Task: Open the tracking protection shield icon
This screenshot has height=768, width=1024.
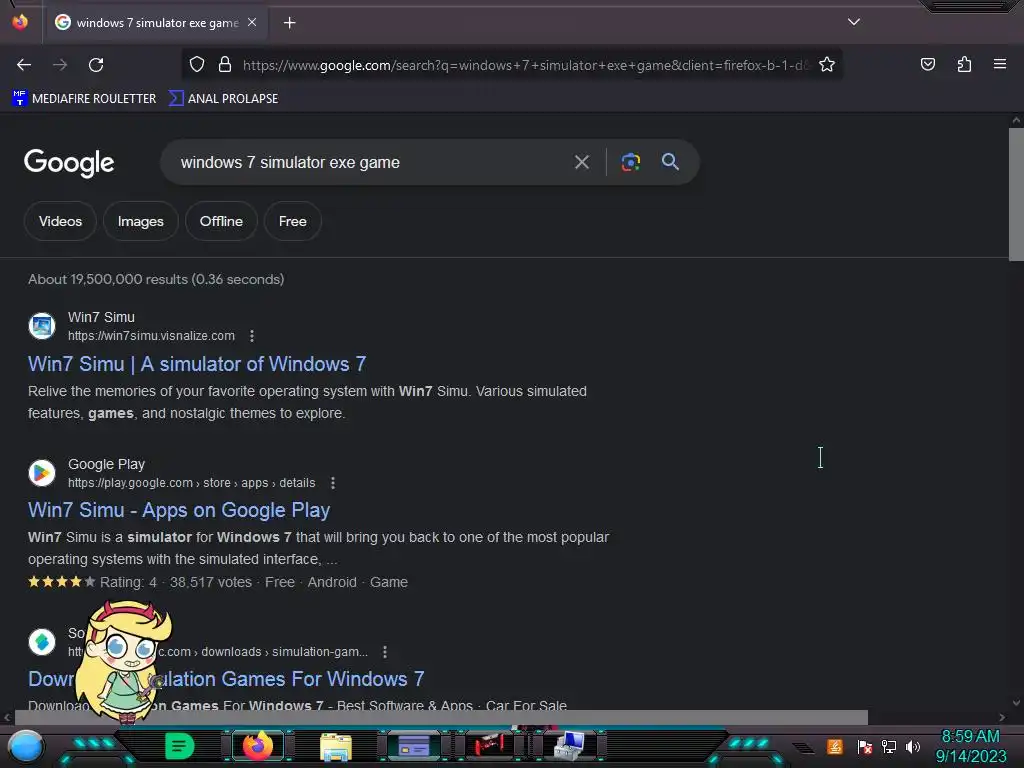Action: pos(197,65)
